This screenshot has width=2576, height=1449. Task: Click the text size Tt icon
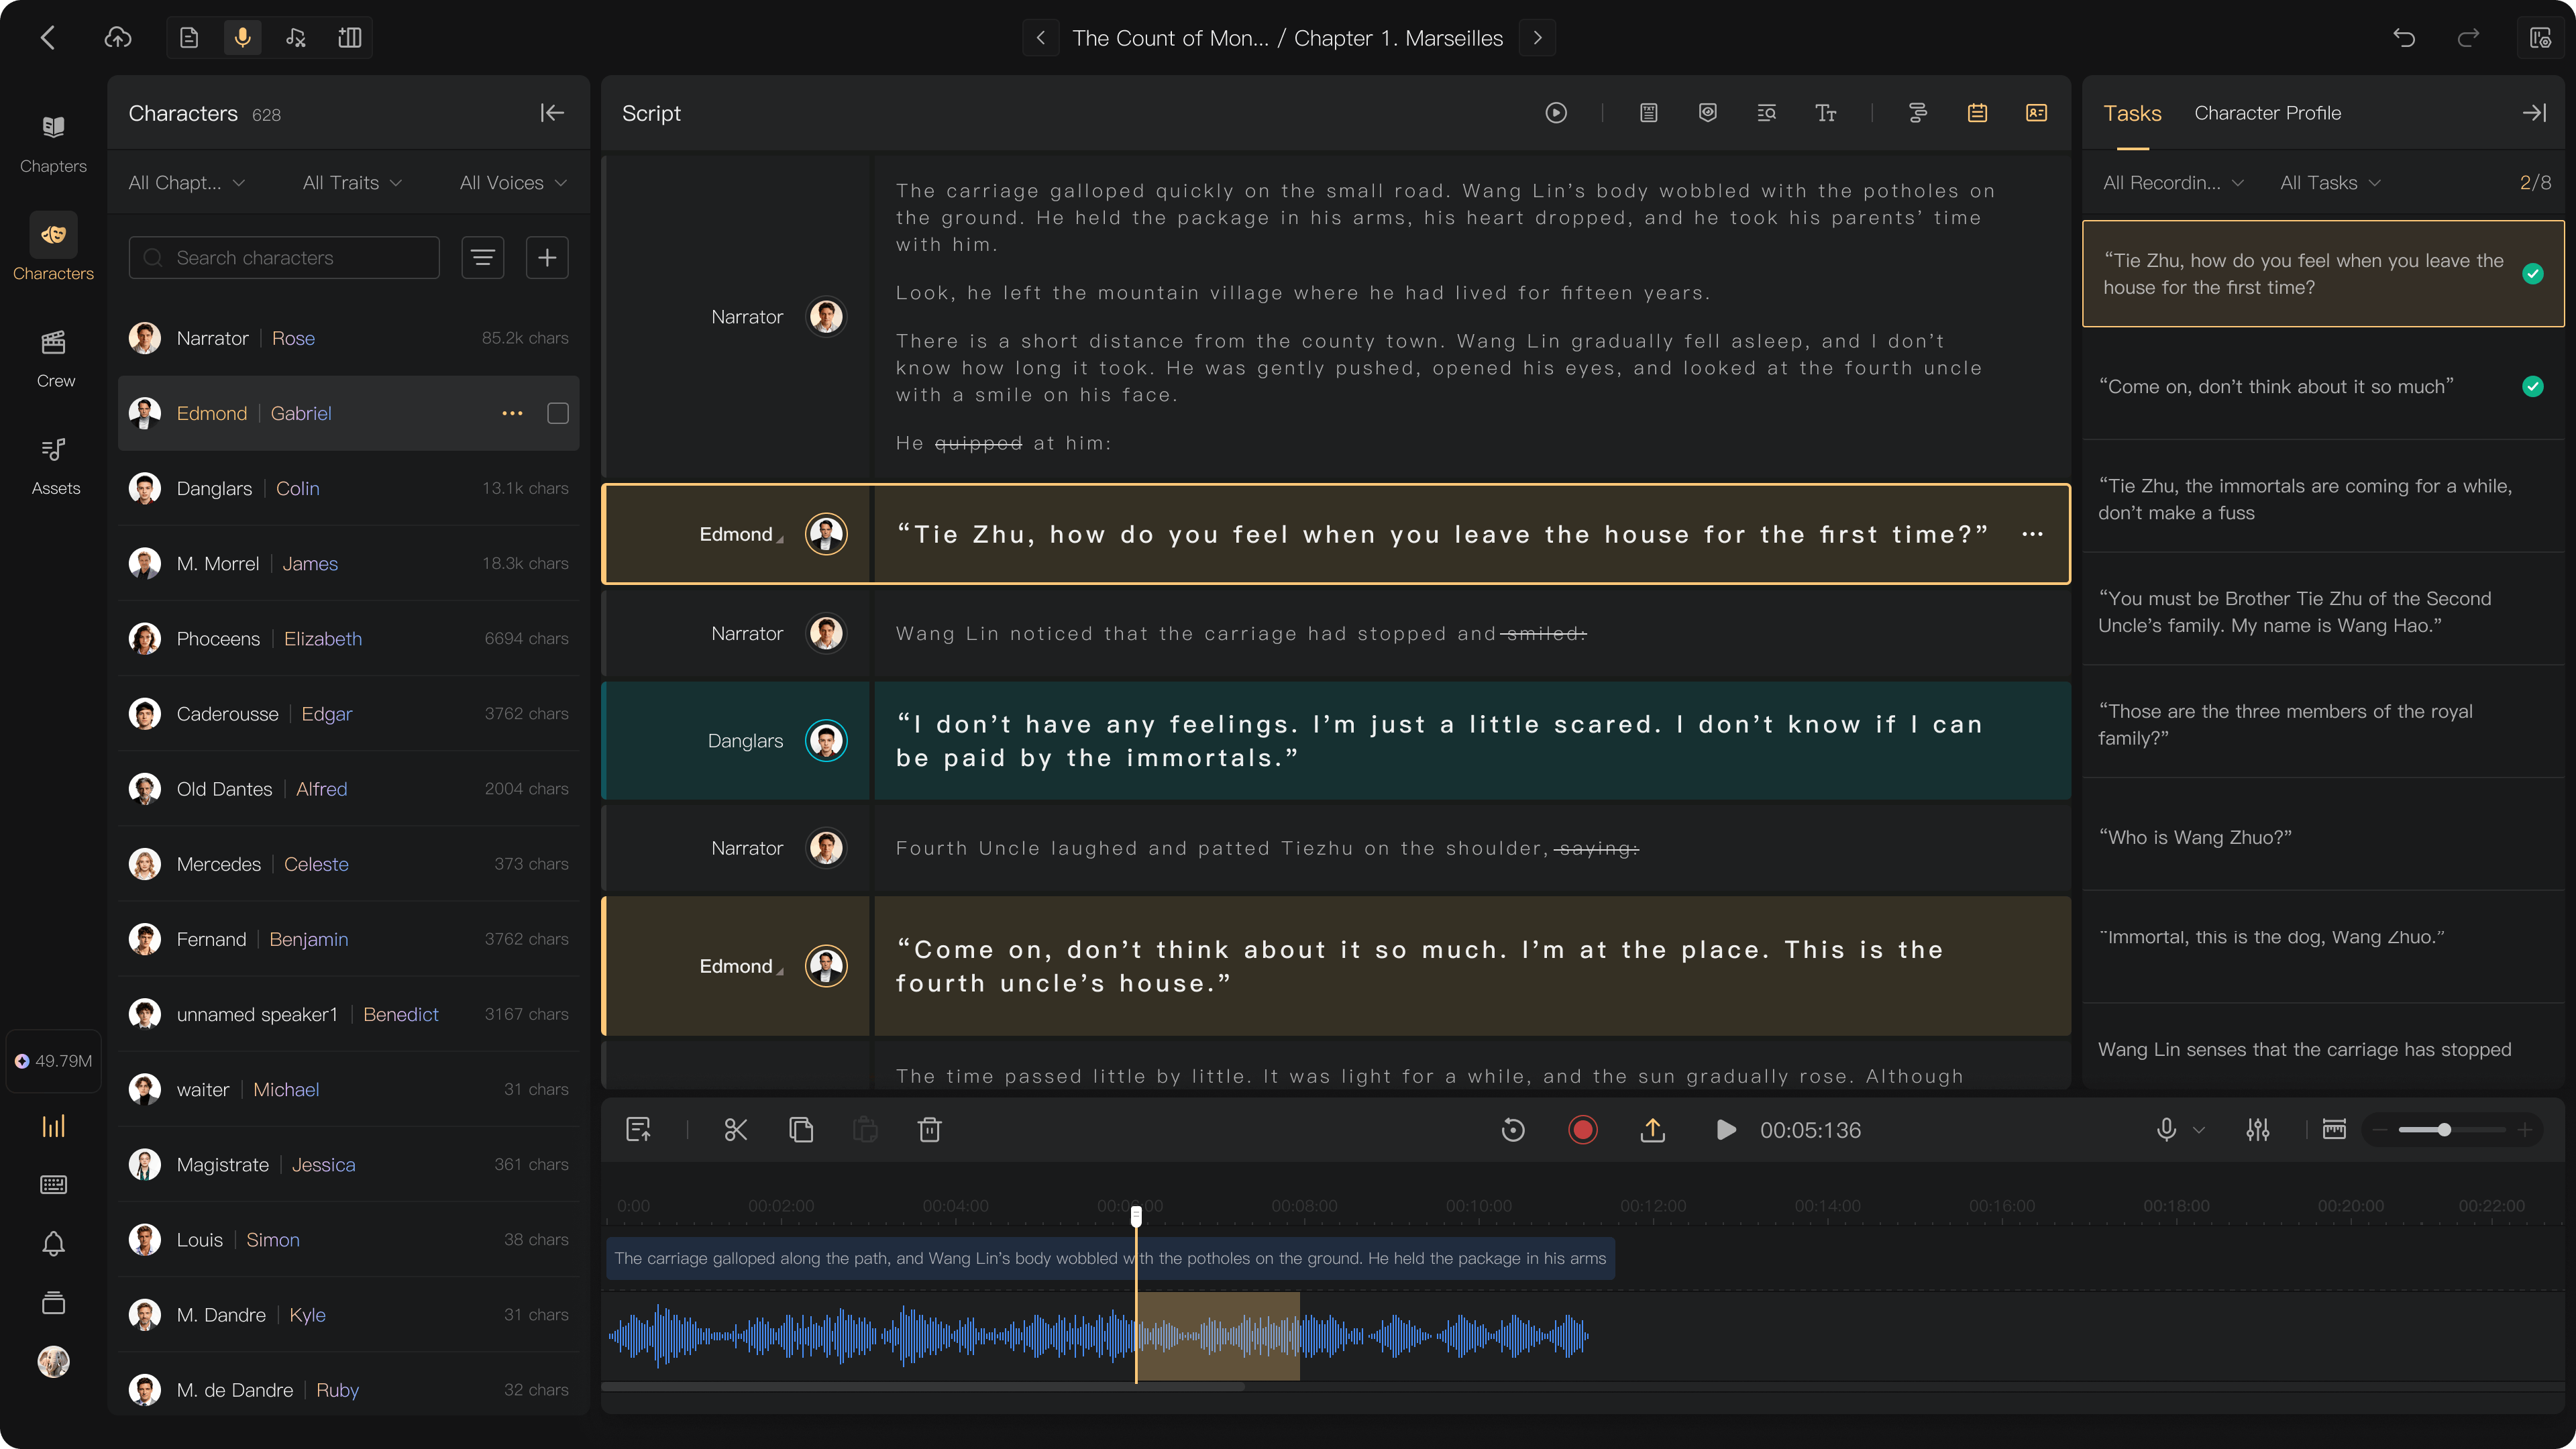(1826, 113)
